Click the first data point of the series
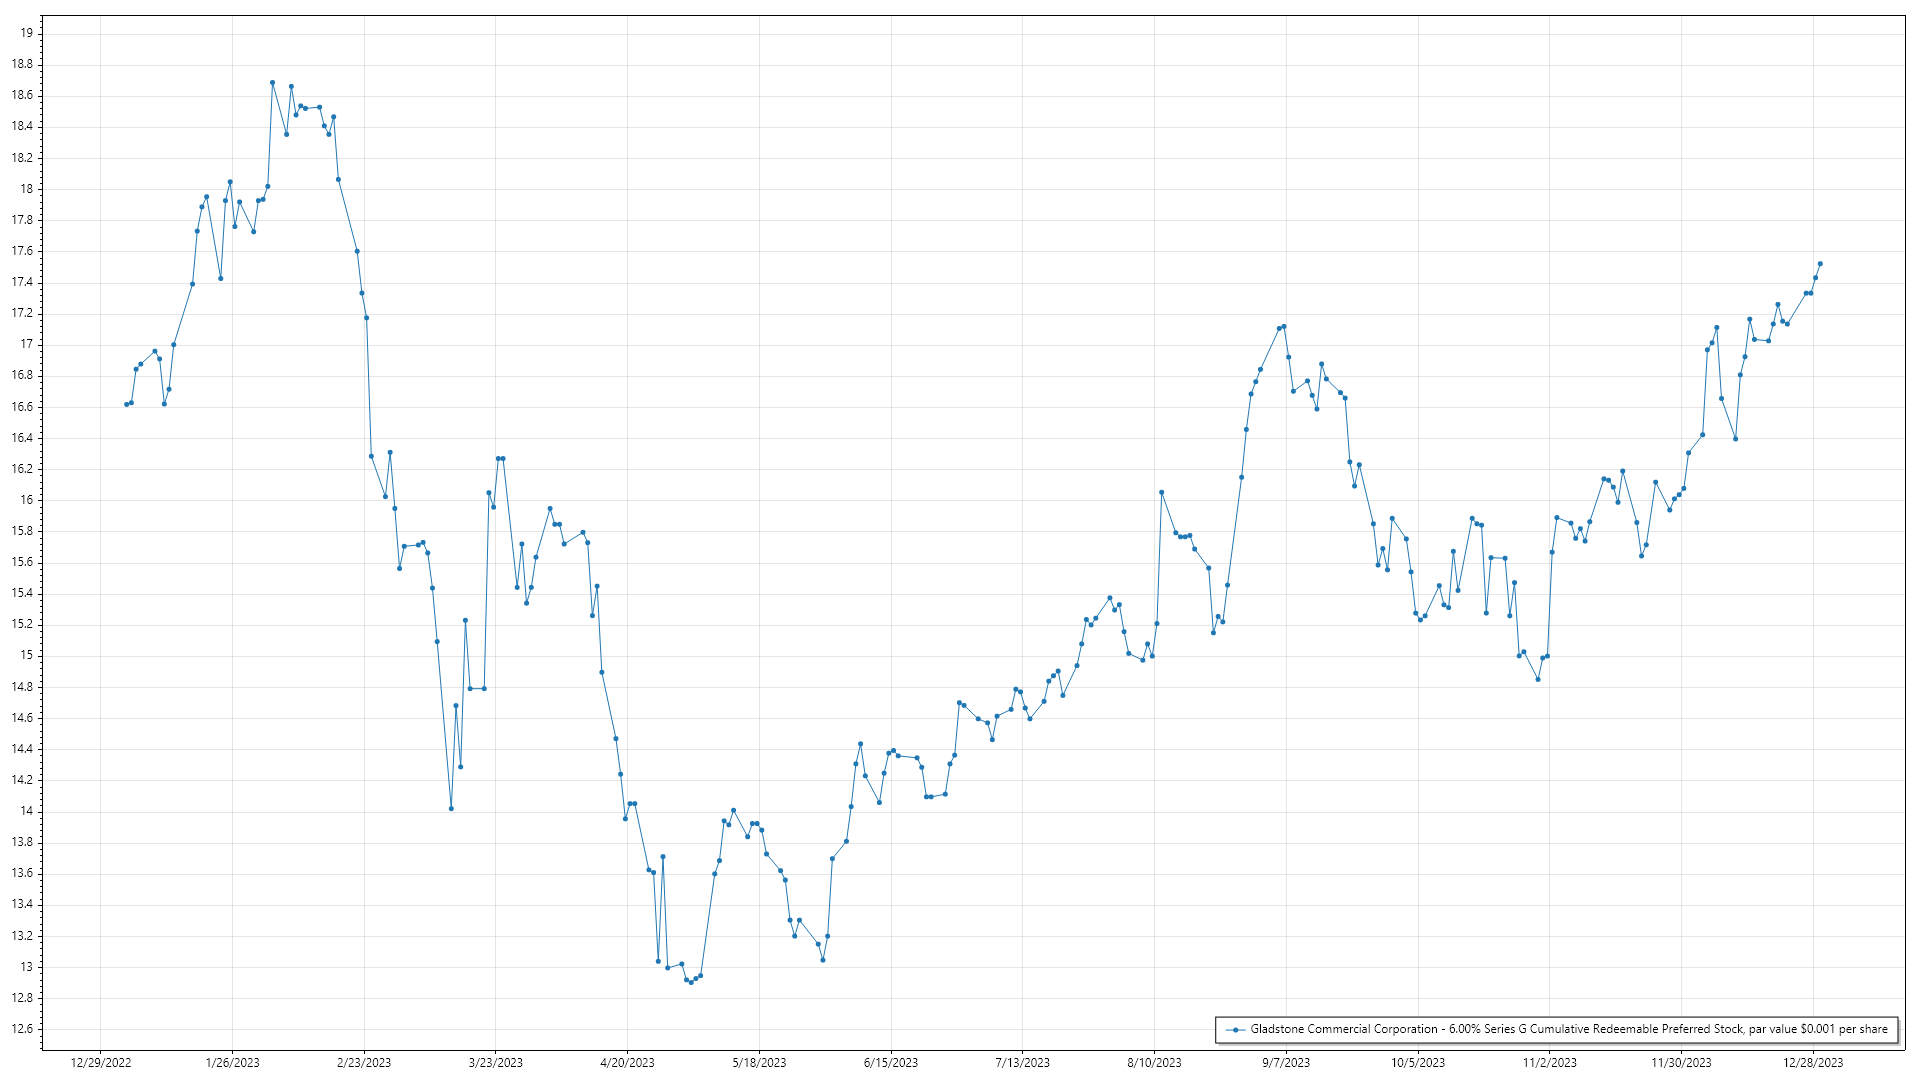This screenshot has height=1080, width=1920. 126,405
